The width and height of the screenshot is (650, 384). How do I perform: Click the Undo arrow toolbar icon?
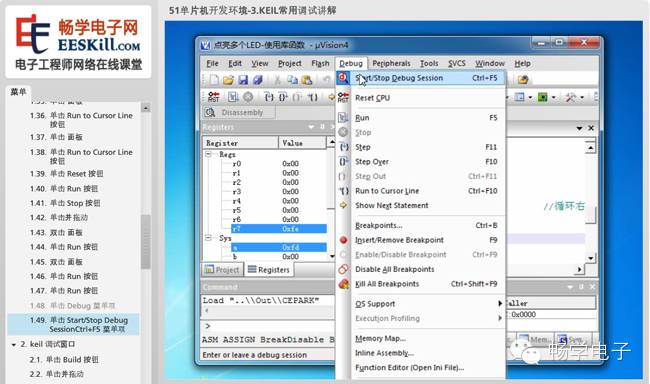click(x=327, y=80)
